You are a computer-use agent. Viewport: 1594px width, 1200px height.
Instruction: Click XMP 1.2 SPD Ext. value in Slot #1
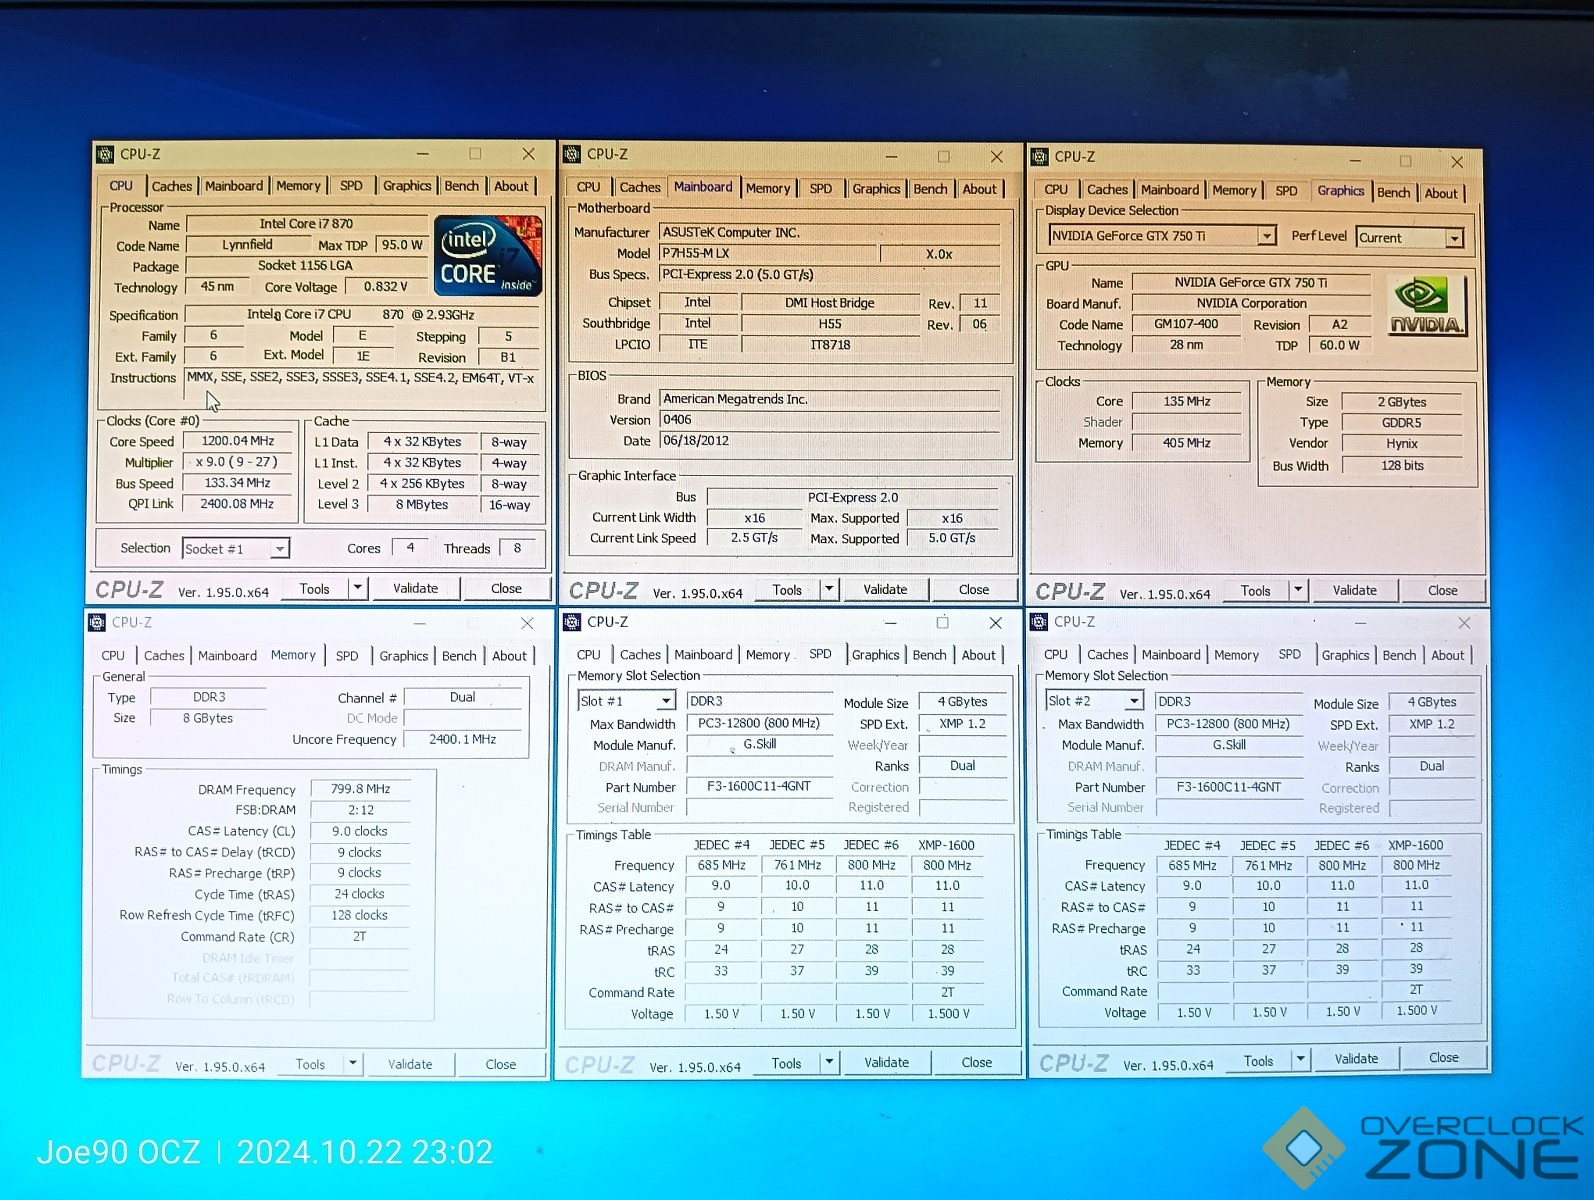[x=963, y=723]
